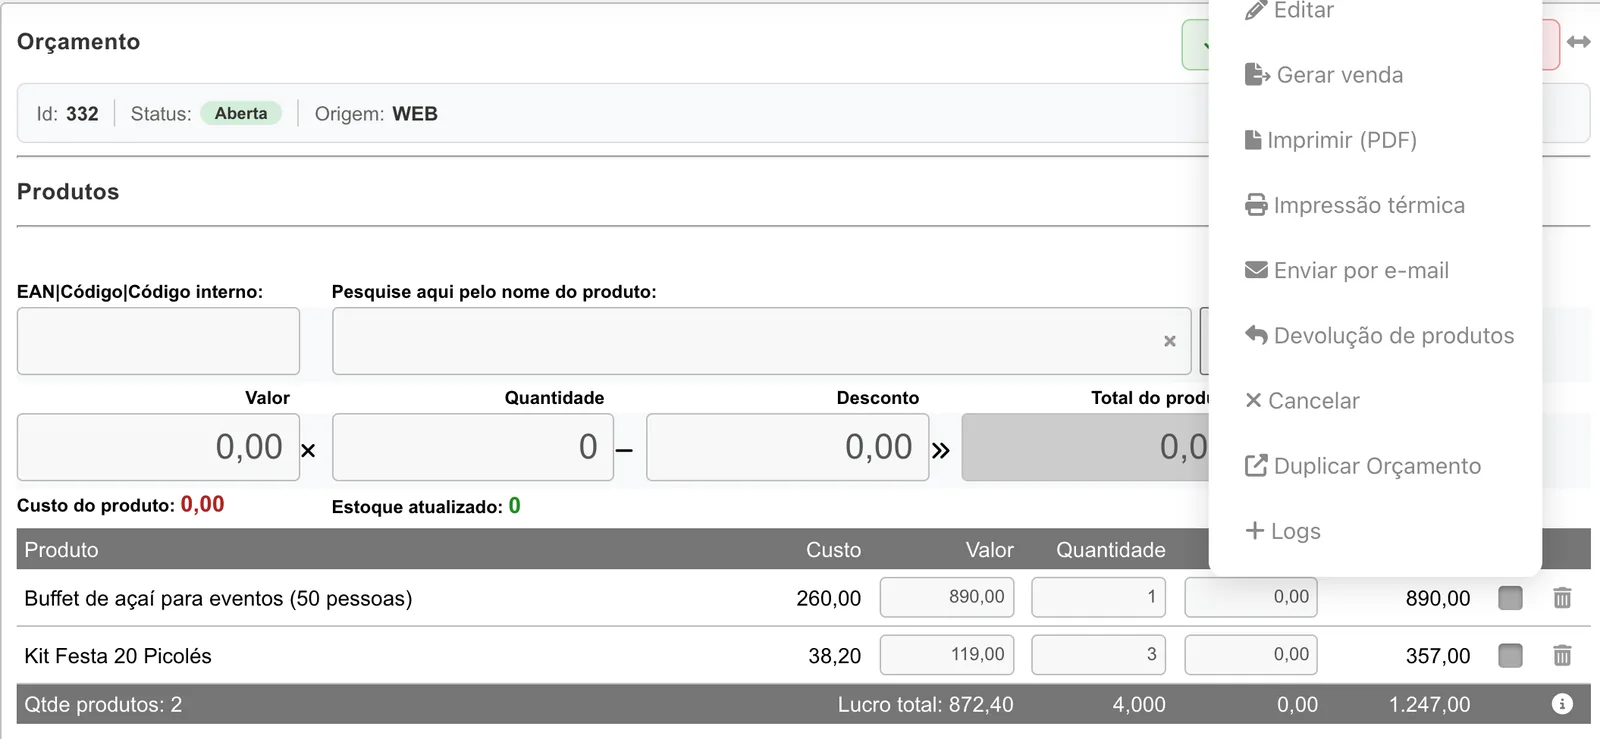Tick checkbox in Buffet de açaí row
Image resolution: width=1600 pixels, height=739 pixels.
(x=1510, y=598)
